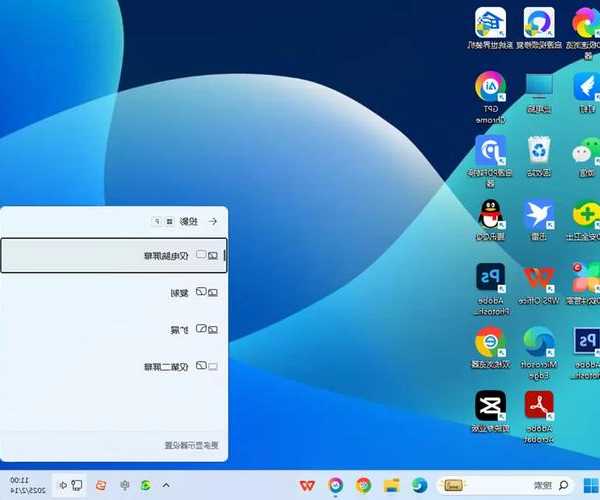This screenshot has width=600, height=500.
Task: Open the This PC monitor icon
Action: 539,88
